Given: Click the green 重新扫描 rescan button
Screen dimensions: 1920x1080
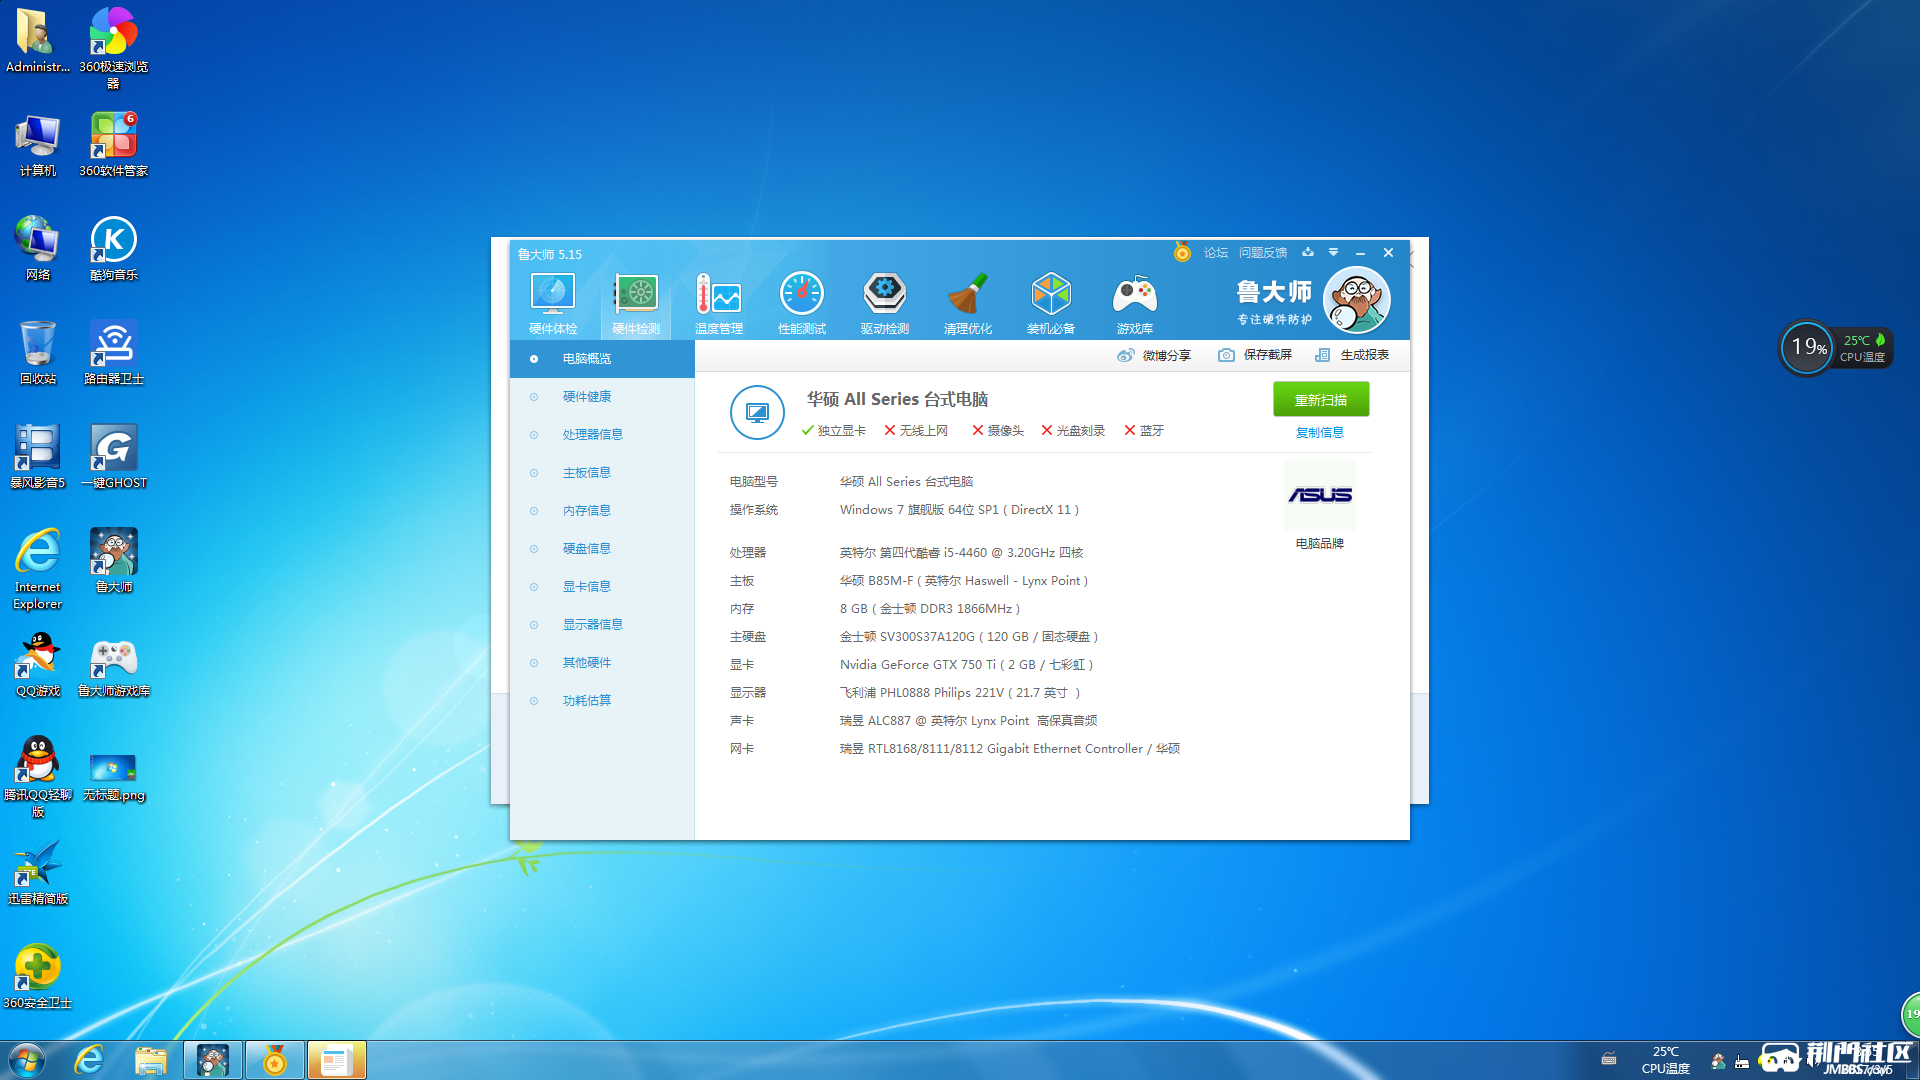Looking at the screenshot, I should click(1320, 400).
